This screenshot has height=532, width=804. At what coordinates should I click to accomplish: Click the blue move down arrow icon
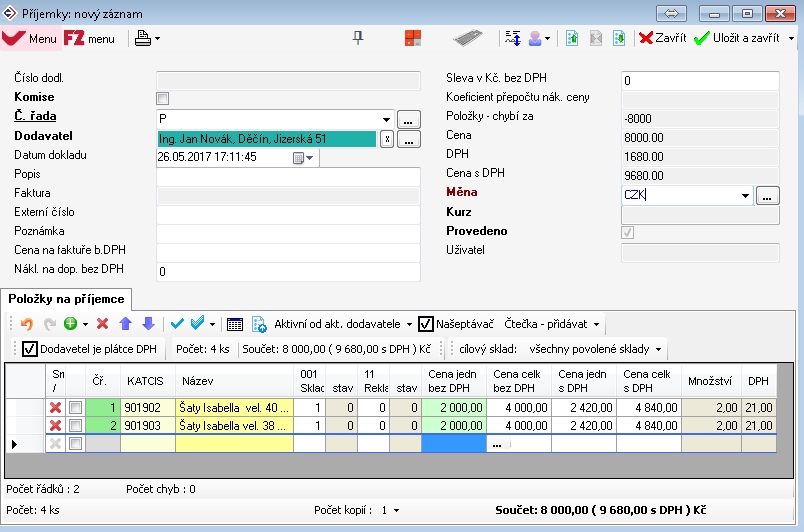point(148,323)
